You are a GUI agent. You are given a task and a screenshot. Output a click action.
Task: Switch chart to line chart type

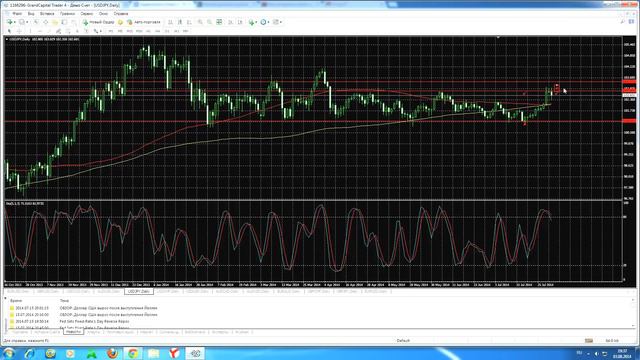(x=189, y=22)
